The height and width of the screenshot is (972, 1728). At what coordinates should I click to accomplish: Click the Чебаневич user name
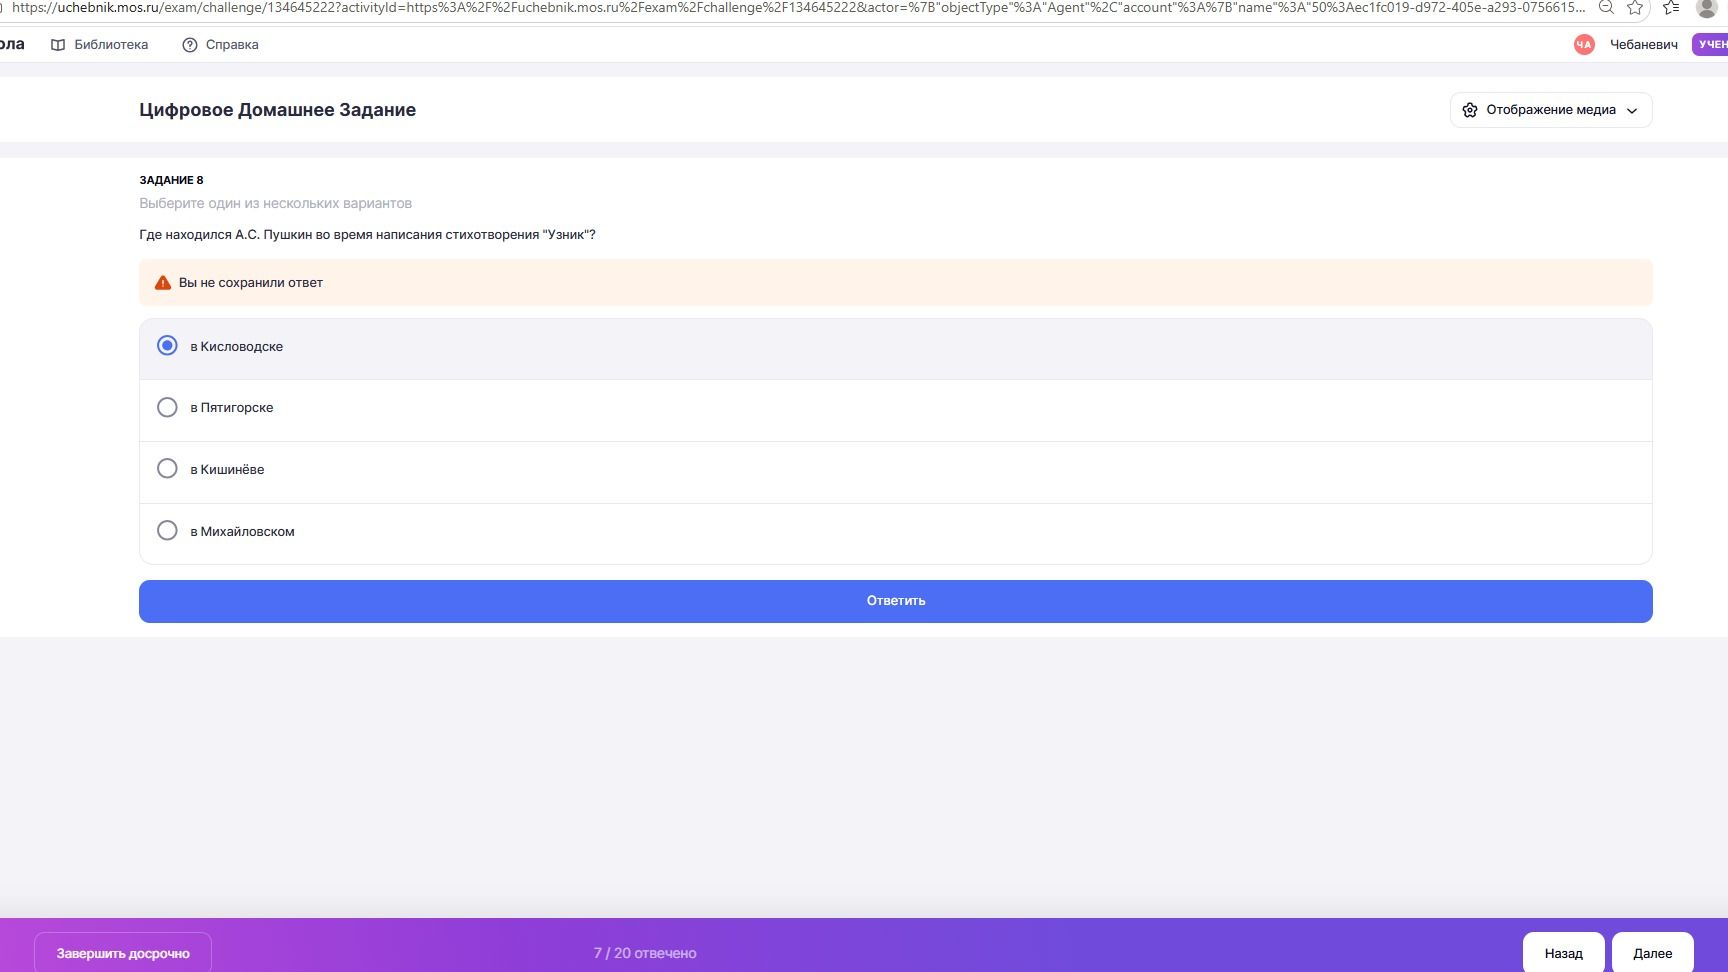[x=1643, y=44]
